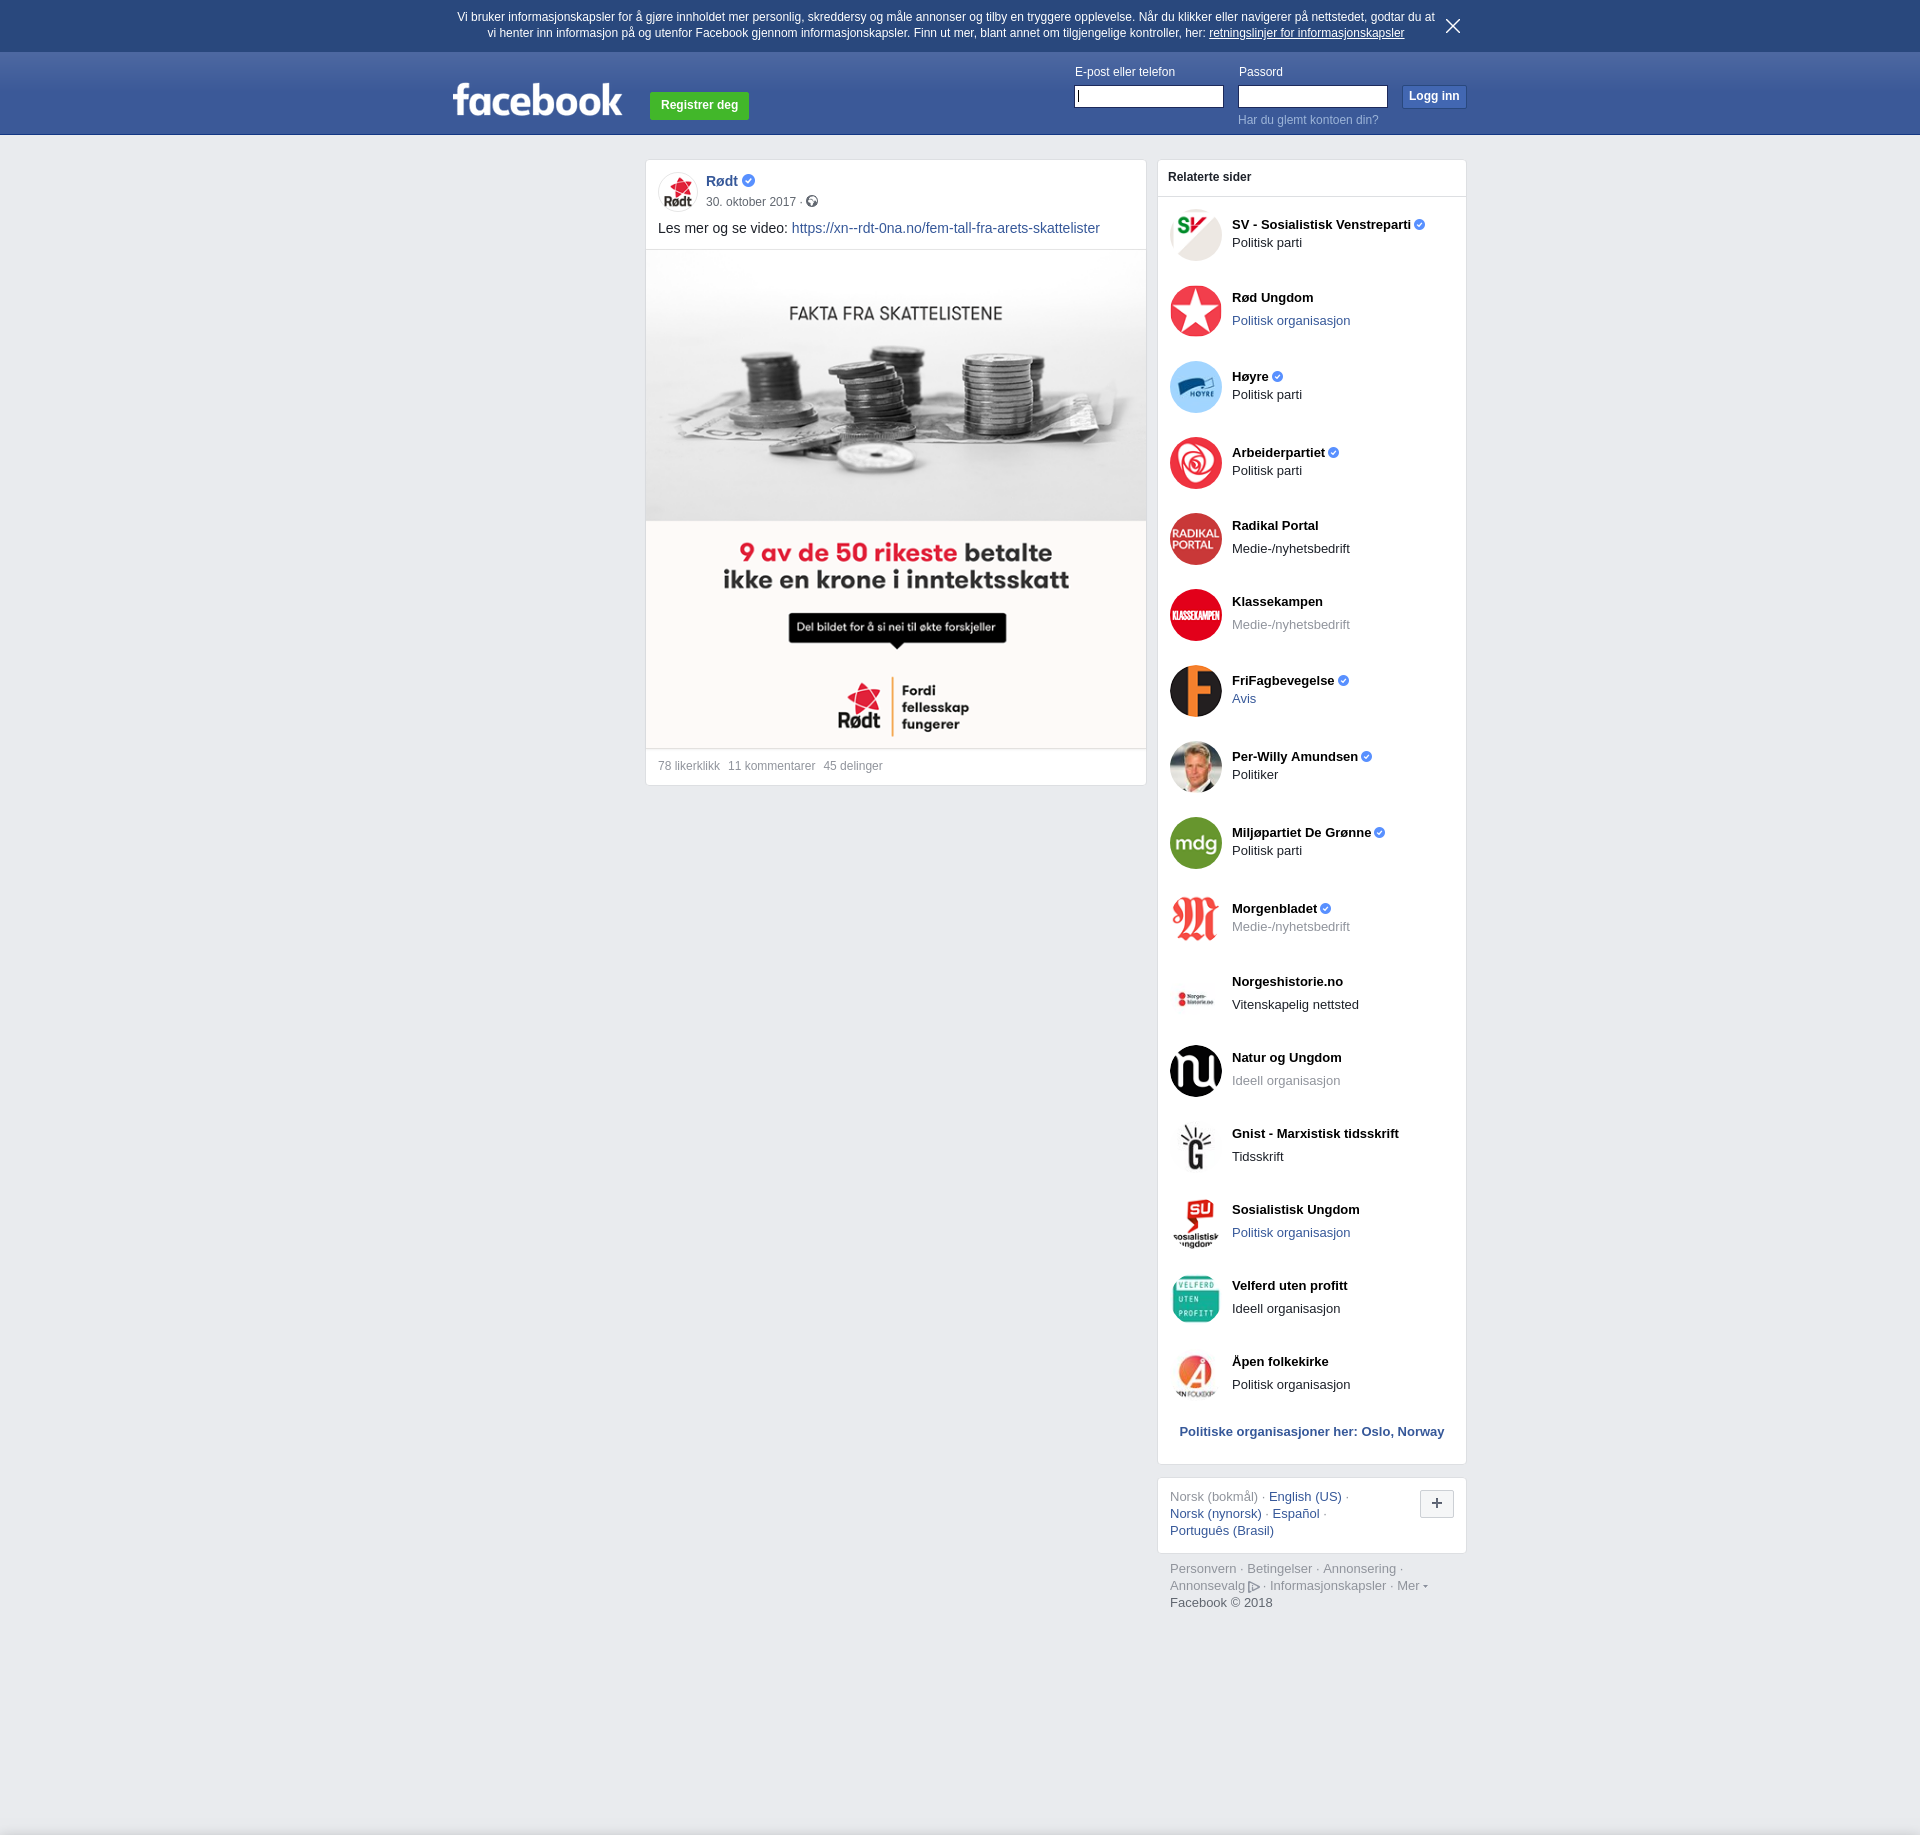
Task: Open SV Sosialistisk Venstreparti logo
Action: point(1196,235)
